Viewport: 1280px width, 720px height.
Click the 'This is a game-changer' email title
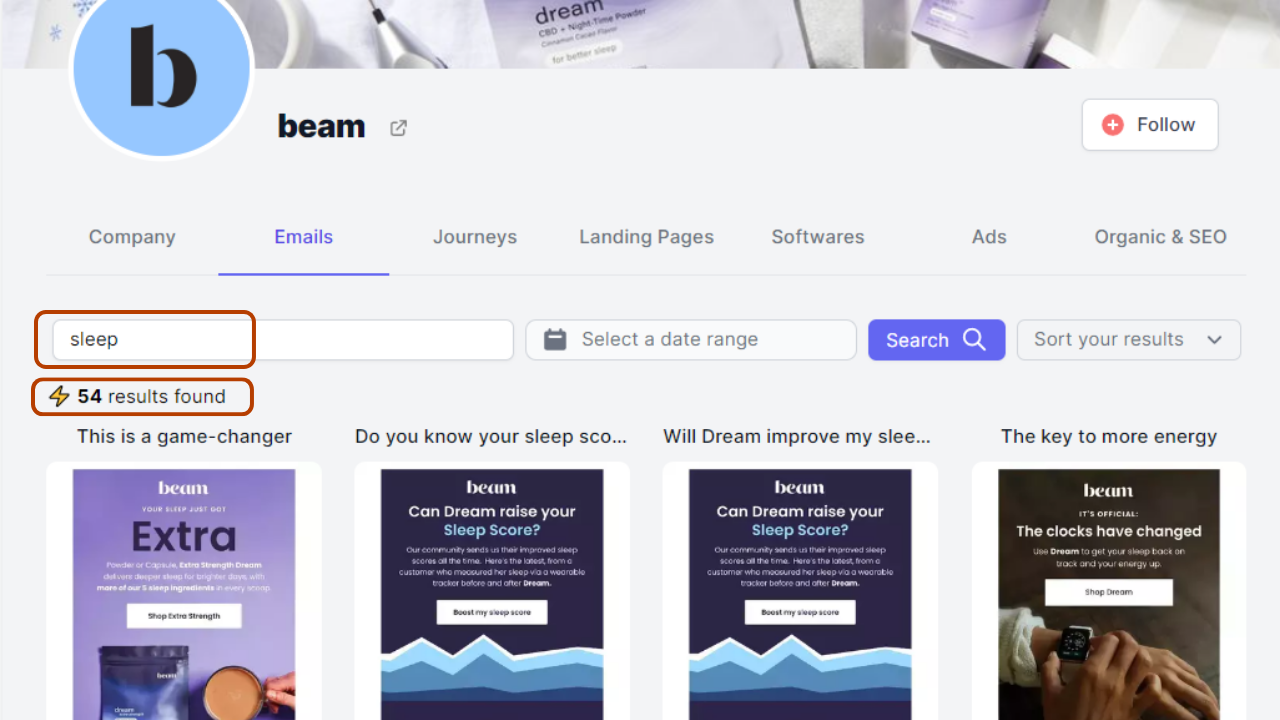point(184,437)
